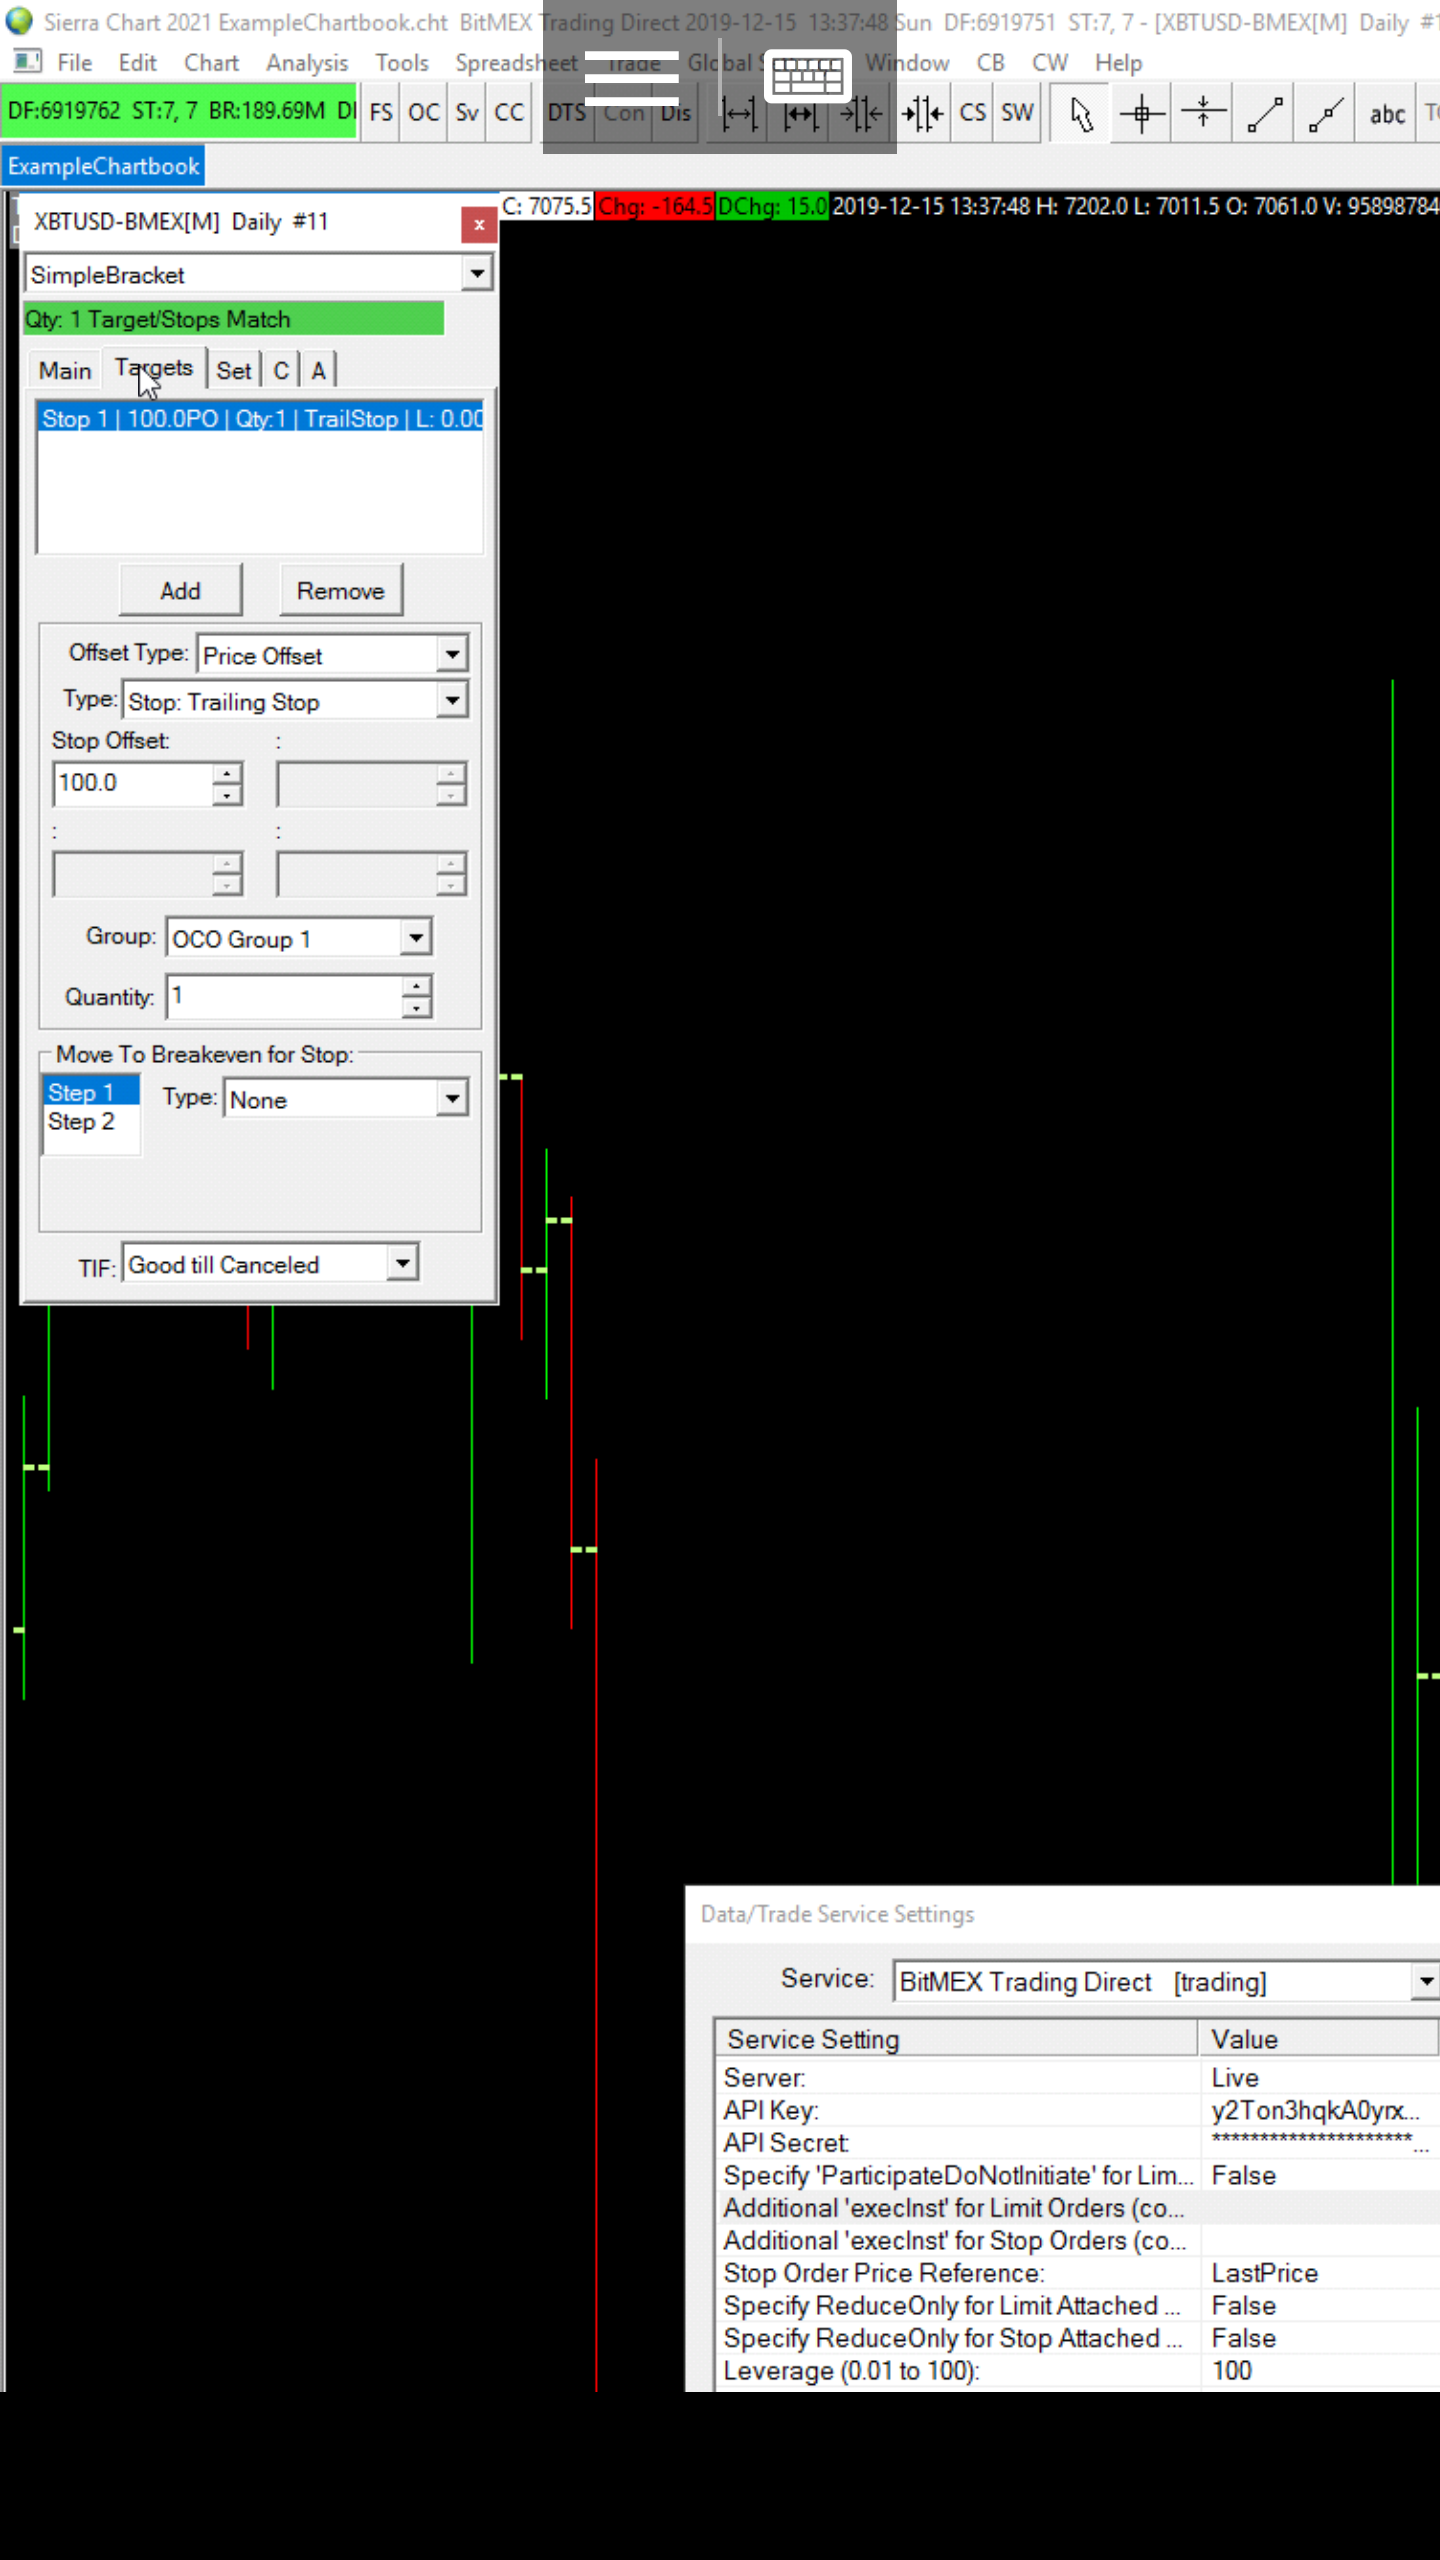This screenshot has height=2560, width=1440.
Task: Expand the Service dropdown for BitMEX Trading Direct
Action: click(1425, 1980)
